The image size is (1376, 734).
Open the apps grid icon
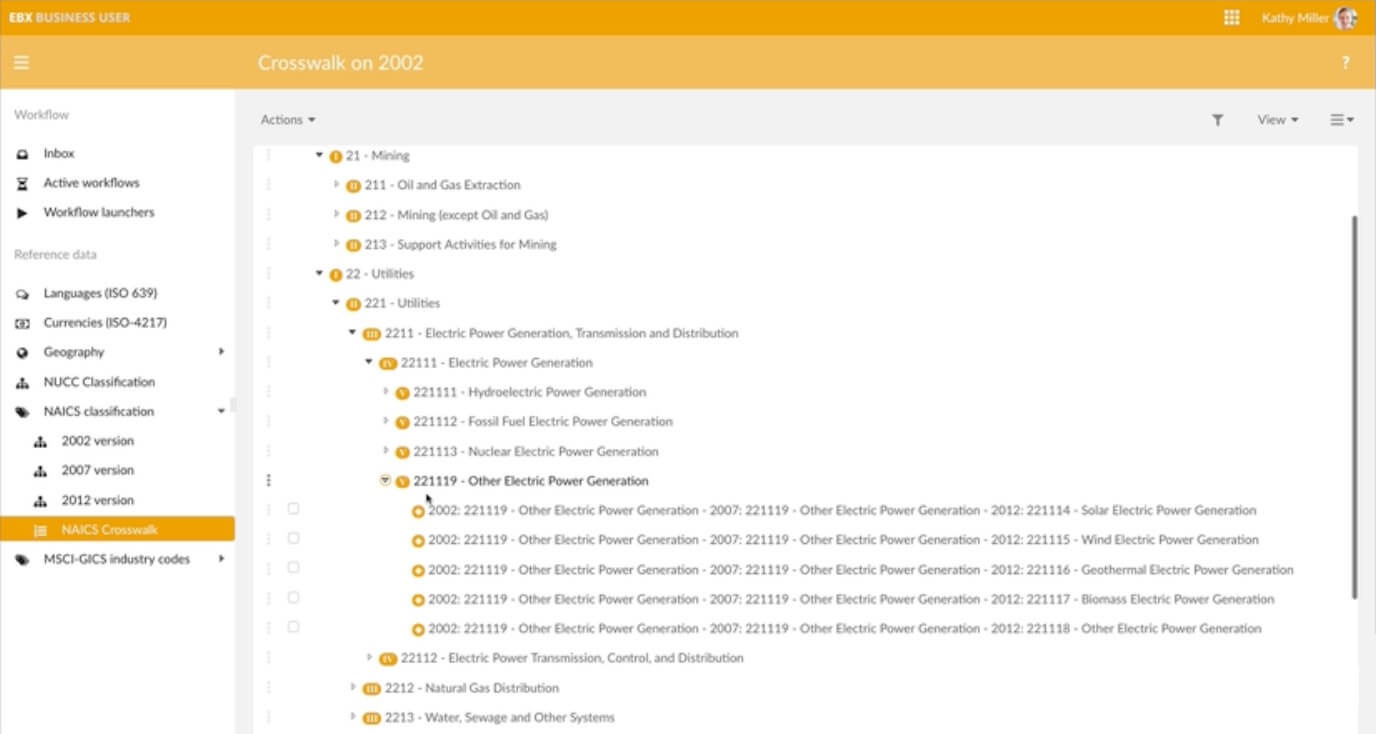[1232, 17]
